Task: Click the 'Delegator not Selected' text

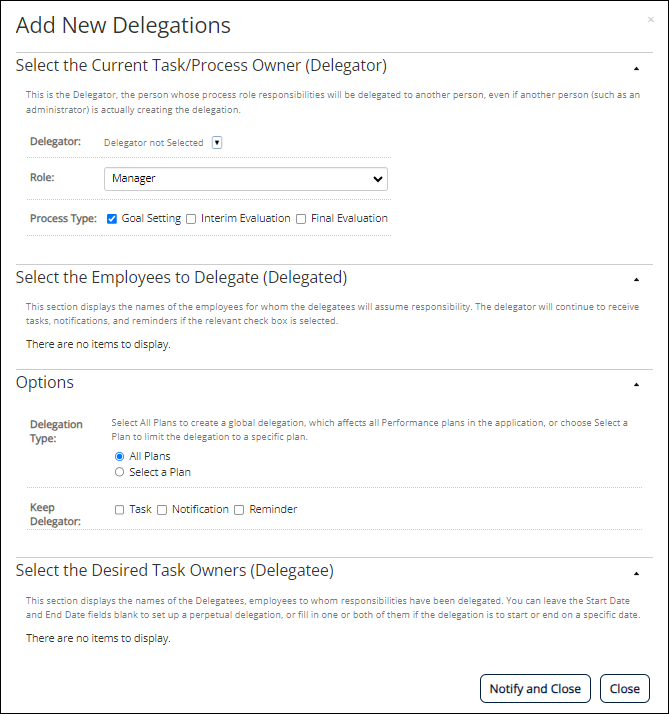Action: tap(153, 143)
